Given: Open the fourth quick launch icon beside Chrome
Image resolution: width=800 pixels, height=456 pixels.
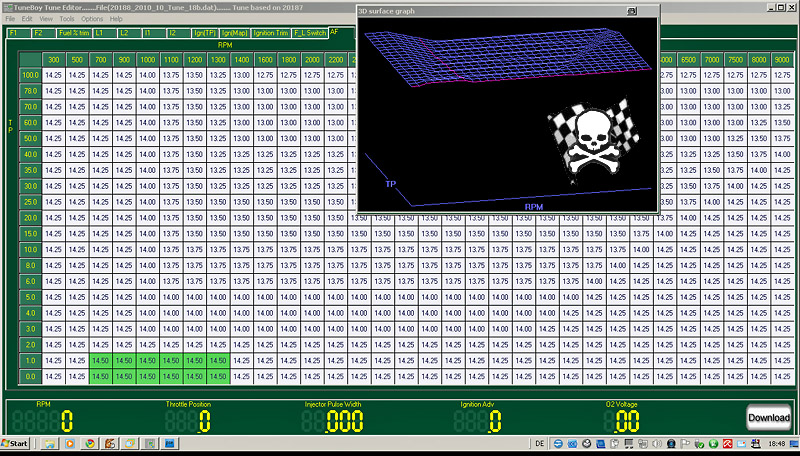Looking at the screenshot, I should [x=110, y=443].
